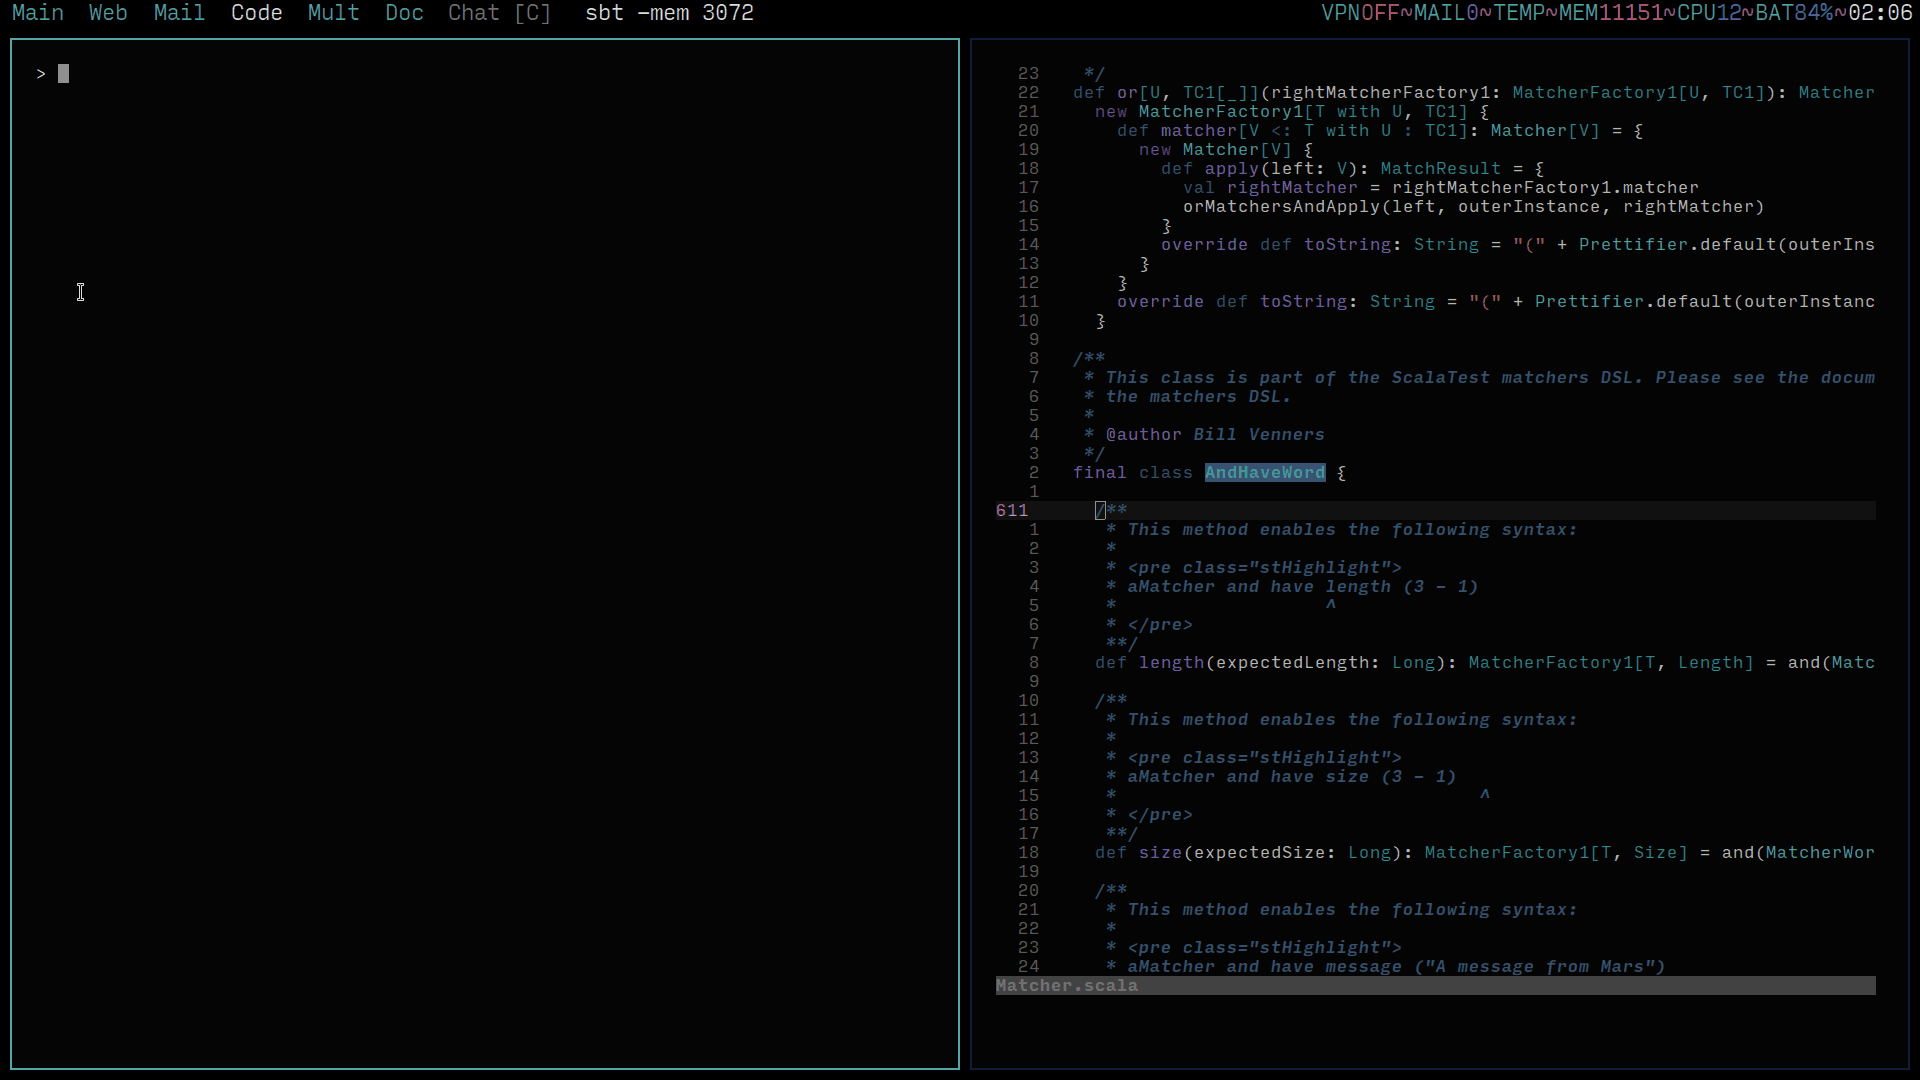
Task: Select the Code workspace tab
Action: [x=256, y=13]
